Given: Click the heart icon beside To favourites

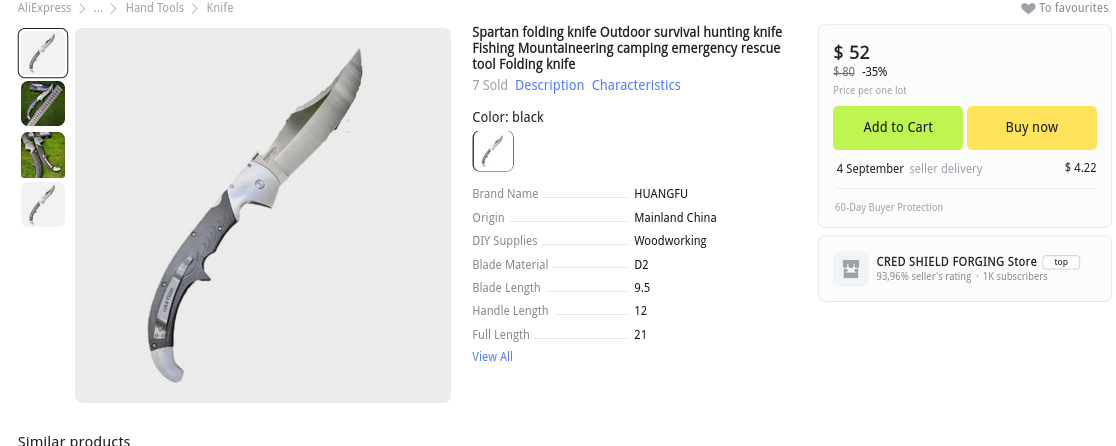Looking at the screenshot, I should pos(1028,9).
